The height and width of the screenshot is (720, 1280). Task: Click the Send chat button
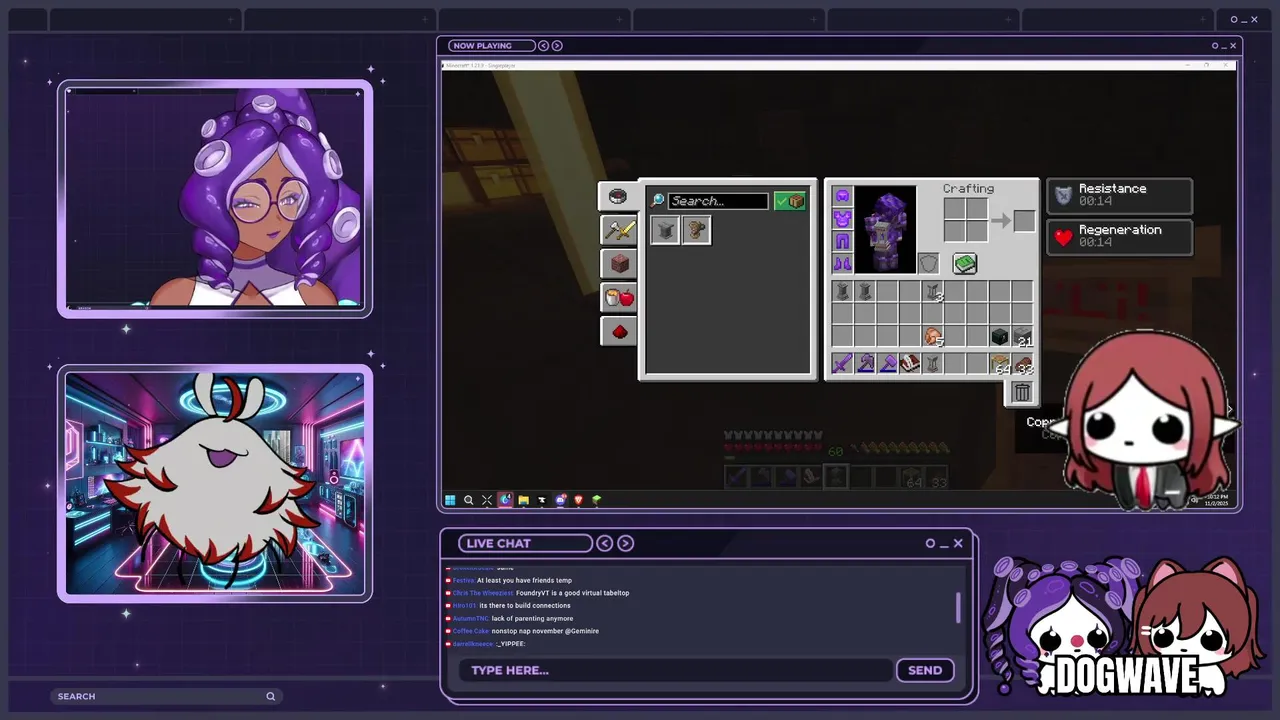925,670
